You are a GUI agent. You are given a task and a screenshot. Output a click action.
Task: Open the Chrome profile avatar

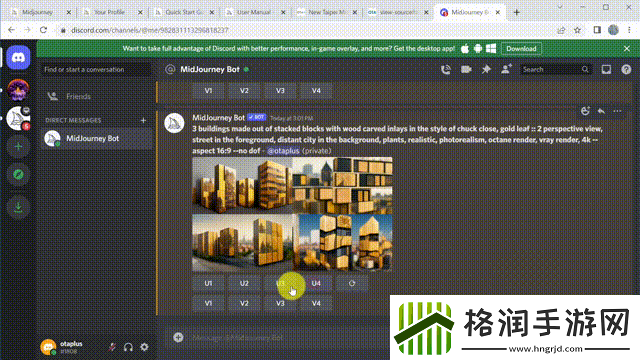613,30
